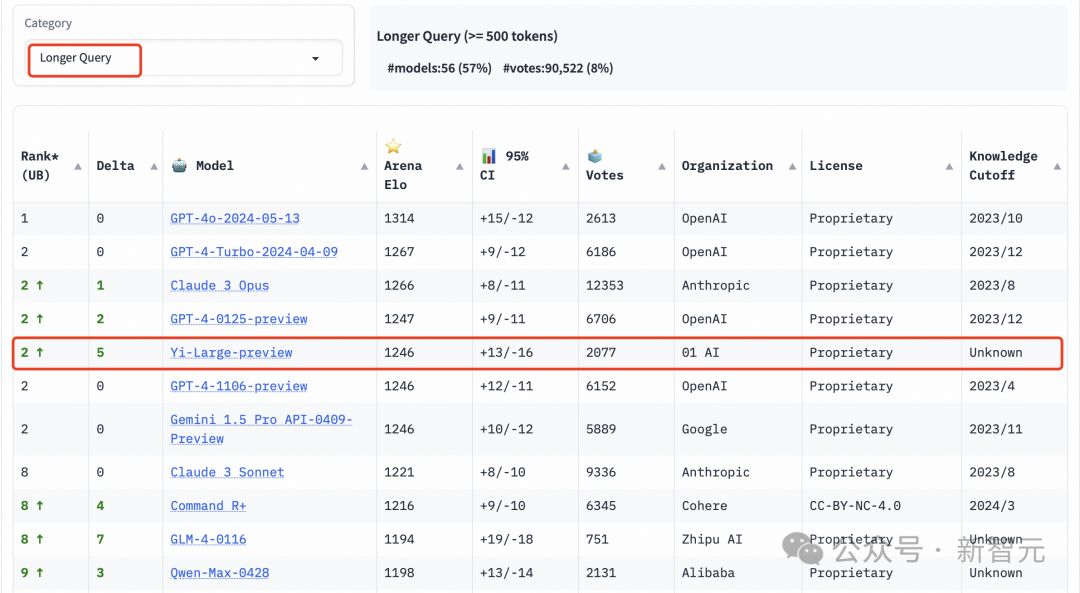Select the CC-BY-NC-4.0 license cell
The image size is (1080, 593).
point(855,506)
